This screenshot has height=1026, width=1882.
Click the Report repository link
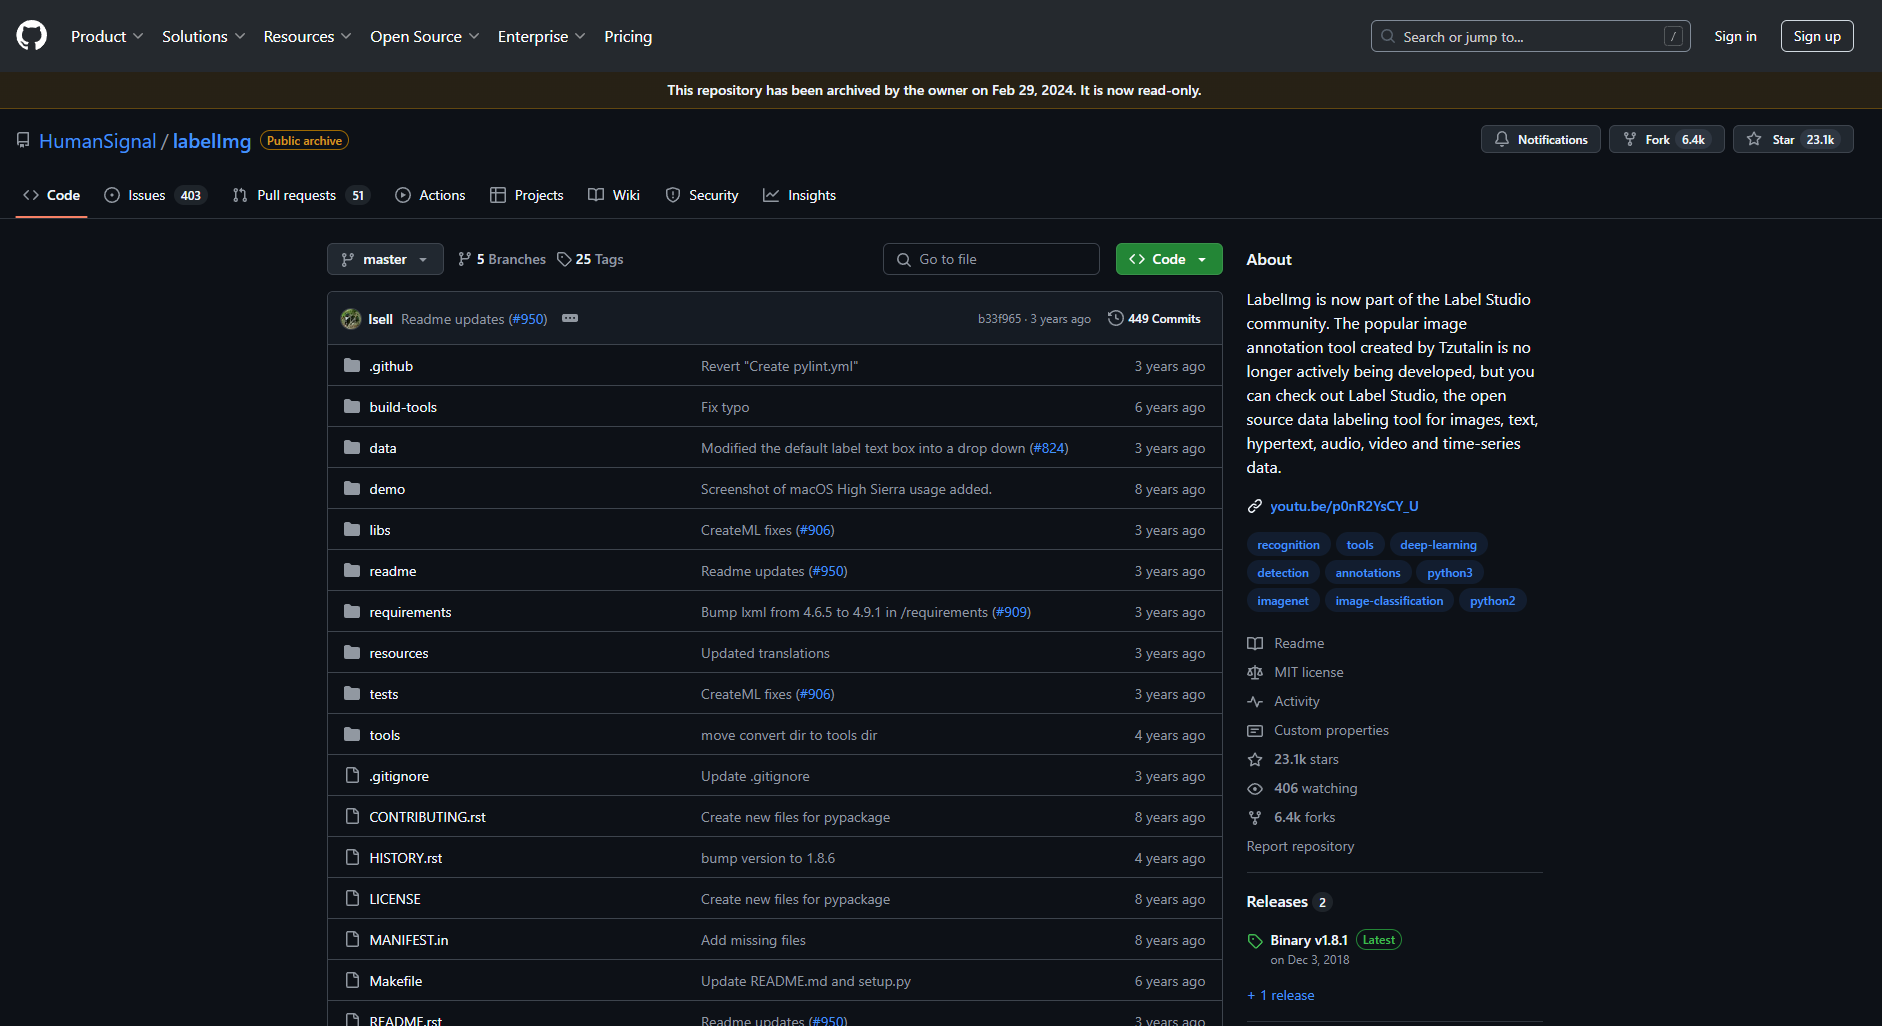[1300, 846]
